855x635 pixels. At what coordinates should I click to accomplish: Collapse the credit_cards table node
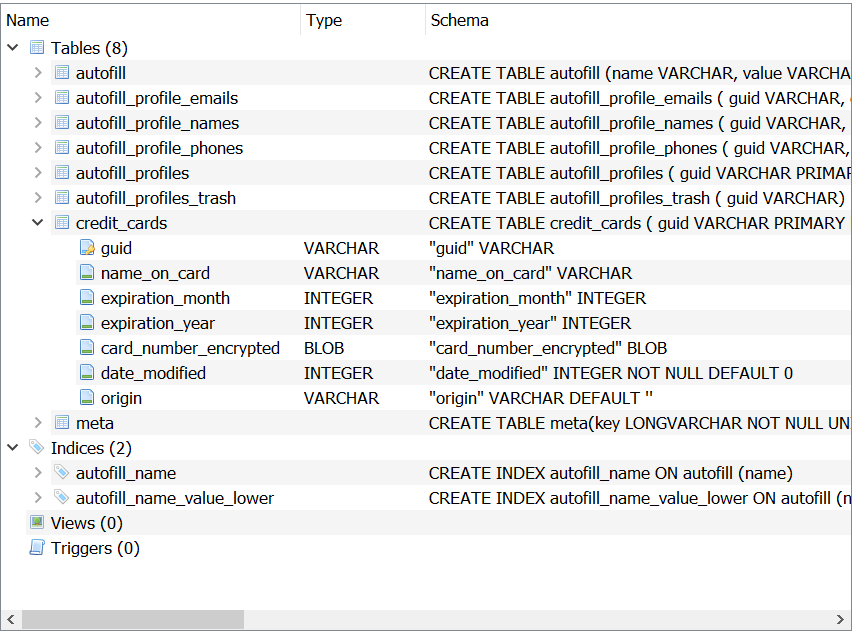[38, 223]
